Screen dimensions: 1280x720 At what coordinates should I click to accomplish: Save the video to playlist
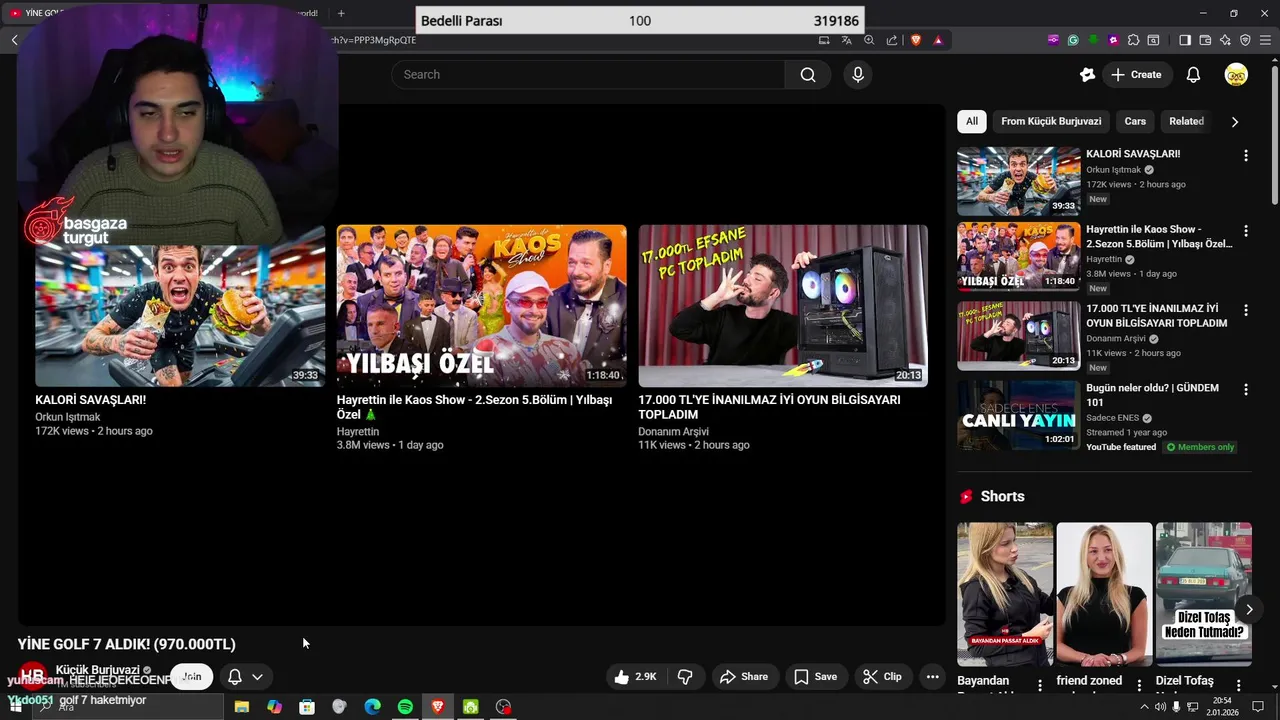[815, 677]
